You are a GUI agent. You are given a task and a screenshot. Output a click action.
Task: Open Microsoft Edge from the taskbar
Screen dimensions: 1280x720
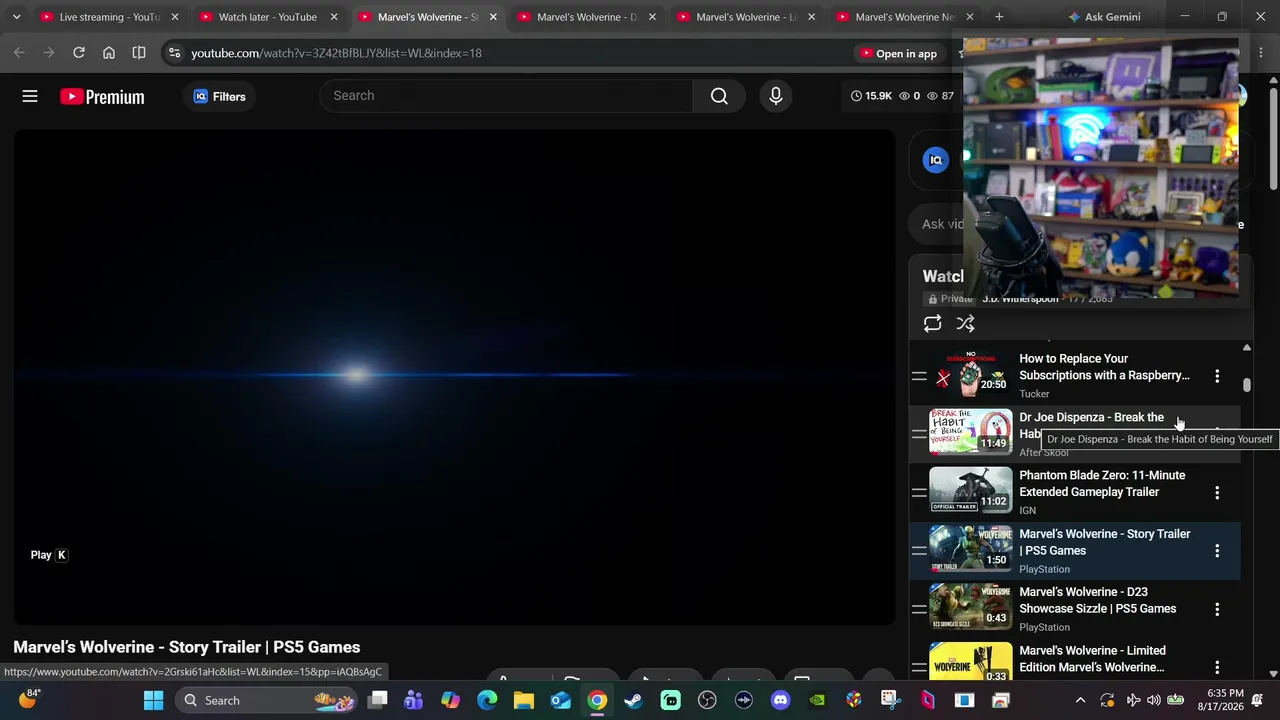pyautogui.click(x=487, y=700)
